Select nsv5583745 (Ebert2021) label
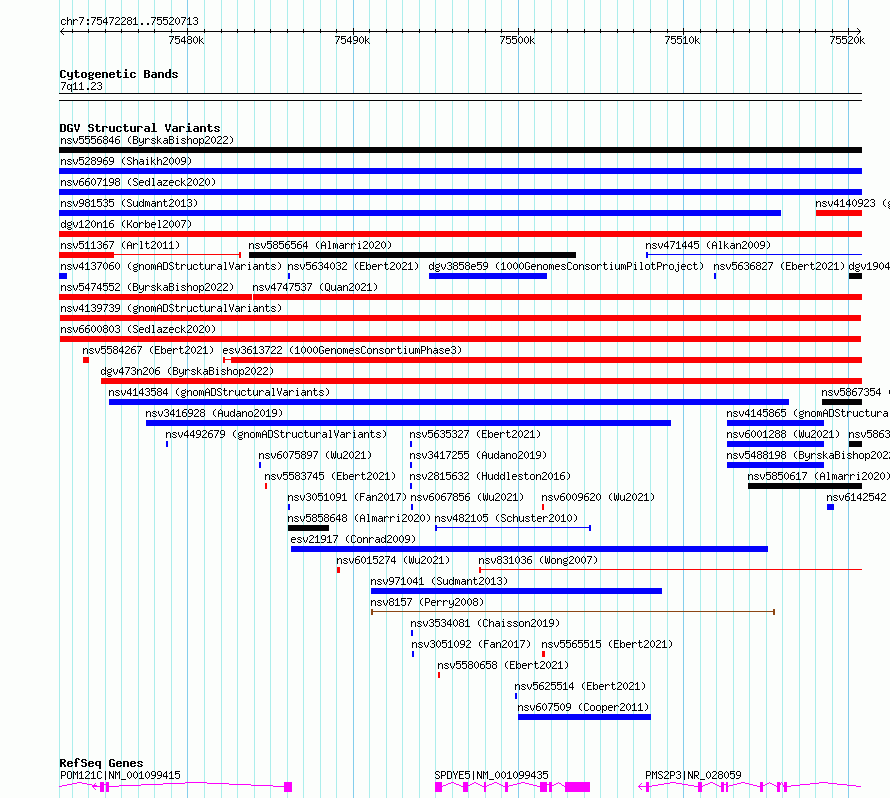The image size is (890, 798). point(330,476)
